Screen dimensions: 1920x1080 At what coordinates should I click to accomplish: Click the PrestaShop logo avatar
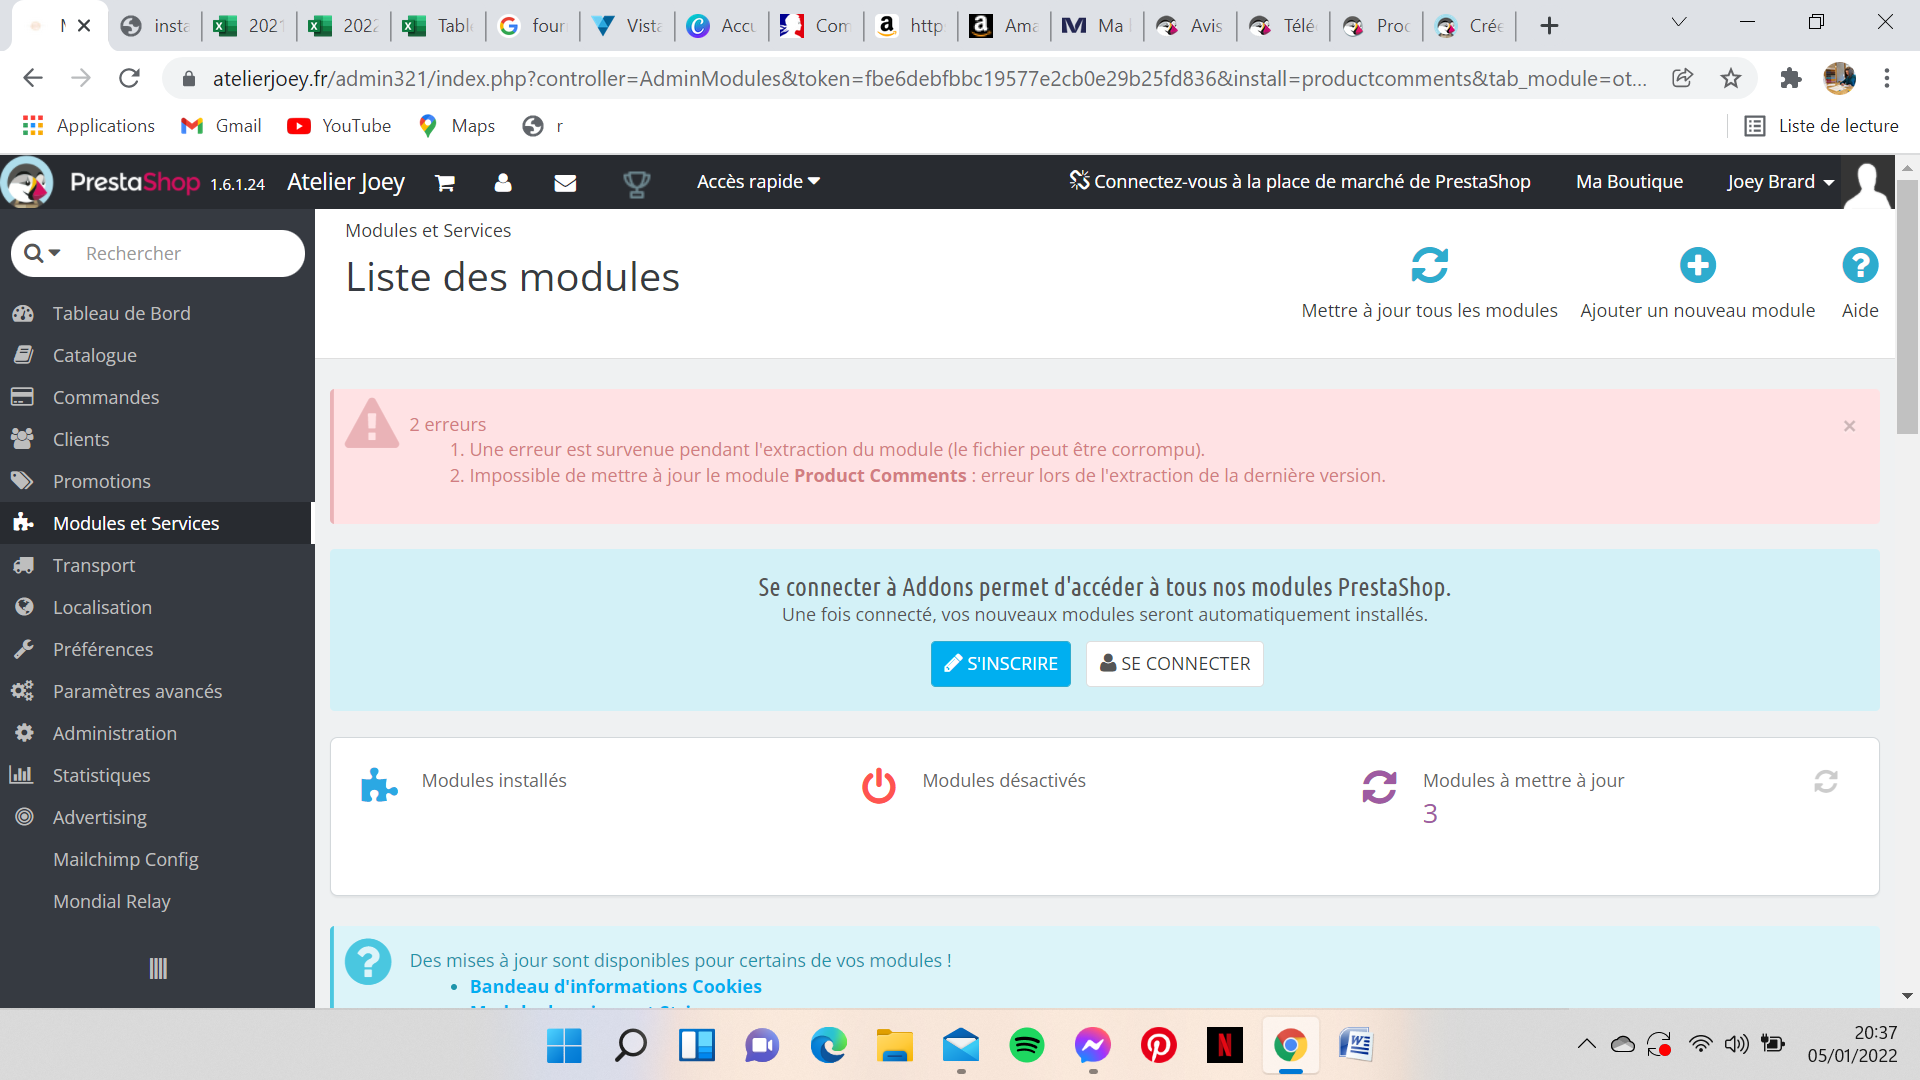point(27,182)
